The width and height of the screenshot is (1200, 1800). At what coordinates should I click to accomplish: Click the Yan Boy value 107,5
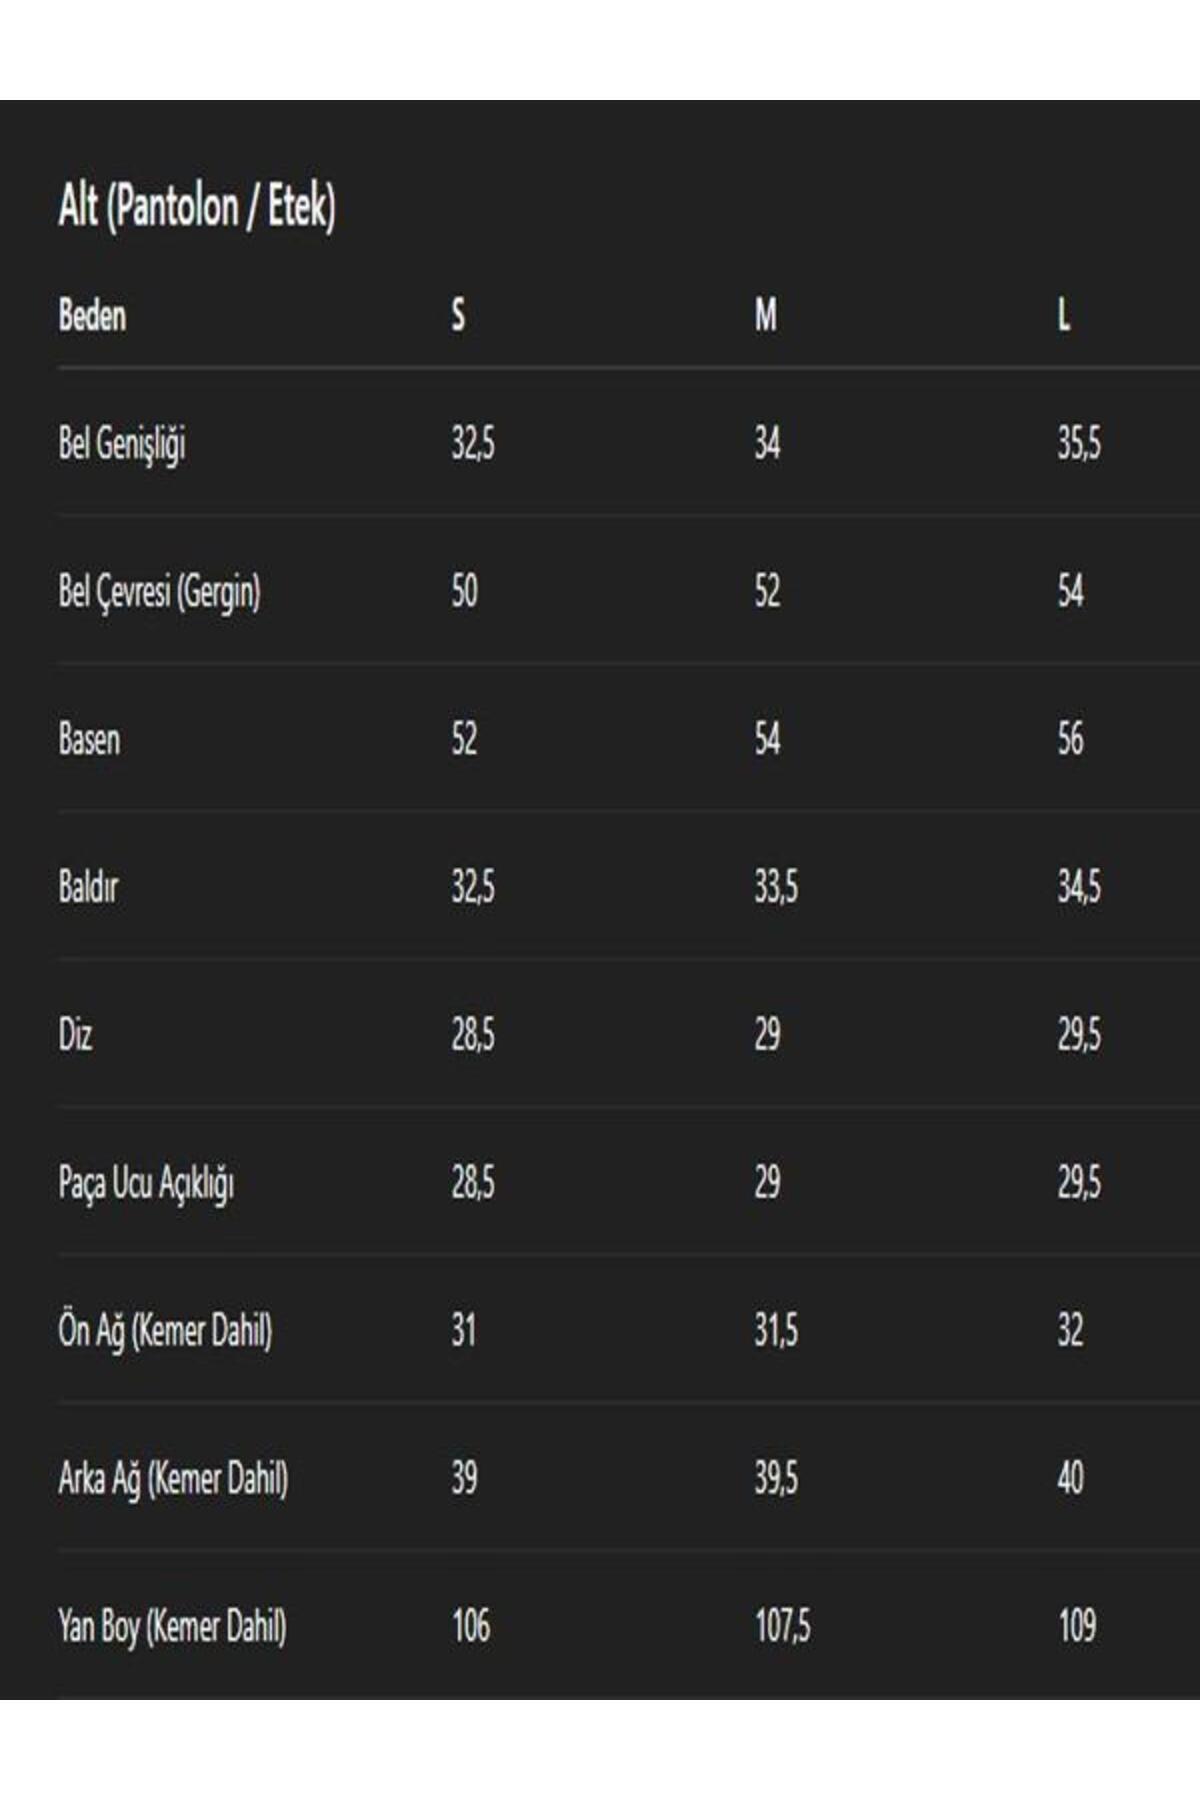[782, 1626]
